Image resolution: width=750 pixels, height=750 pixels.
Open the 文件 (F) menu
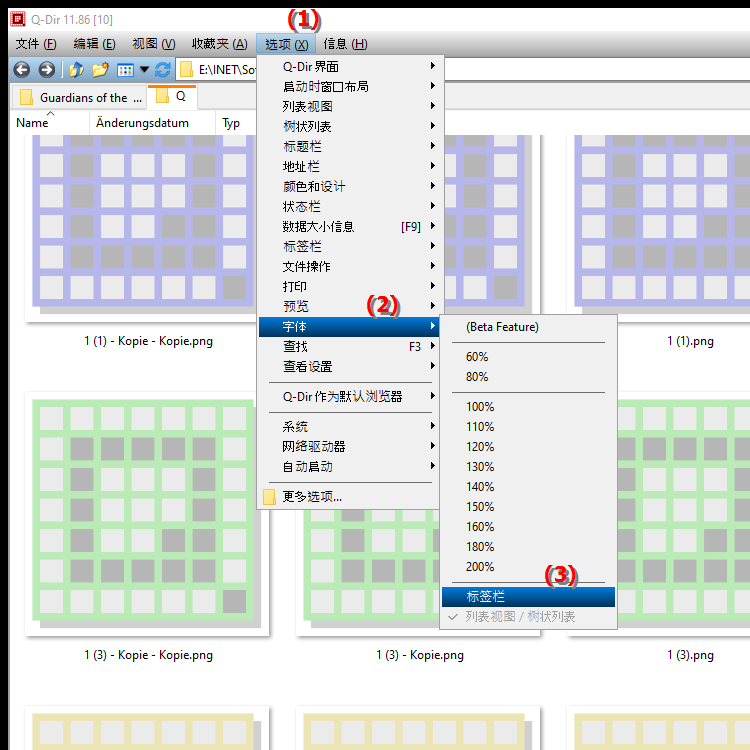[36, 44]
